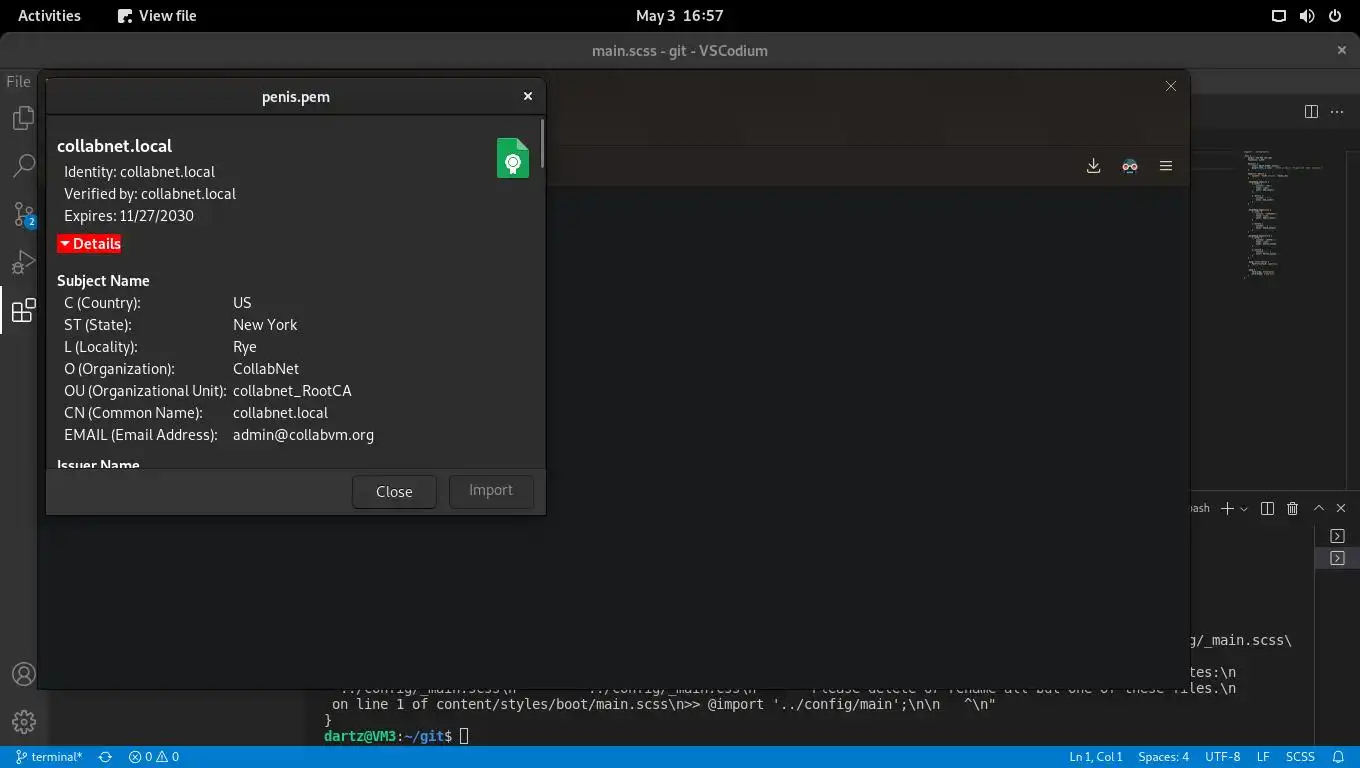Open Accounts icon in VSCodium activity bar
This screenshot has height=768, width=1360.
click(23, 674)
